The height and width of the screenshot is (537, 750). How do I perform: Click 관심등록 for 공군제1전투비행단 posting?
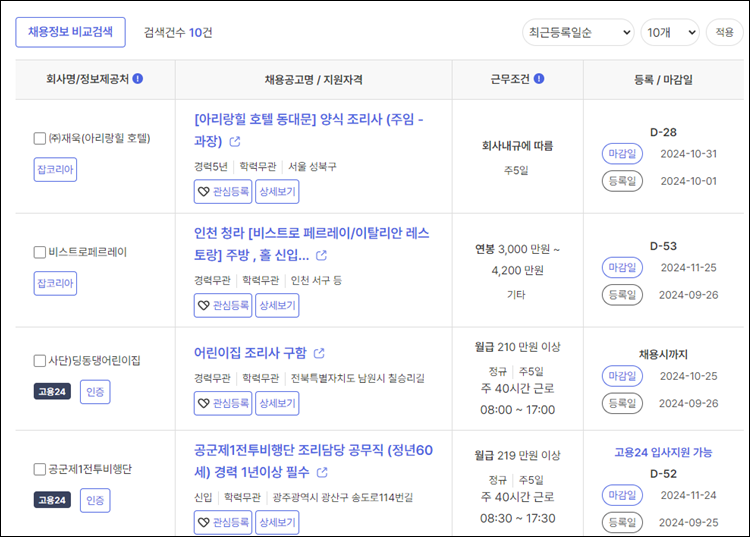[223, 522]
